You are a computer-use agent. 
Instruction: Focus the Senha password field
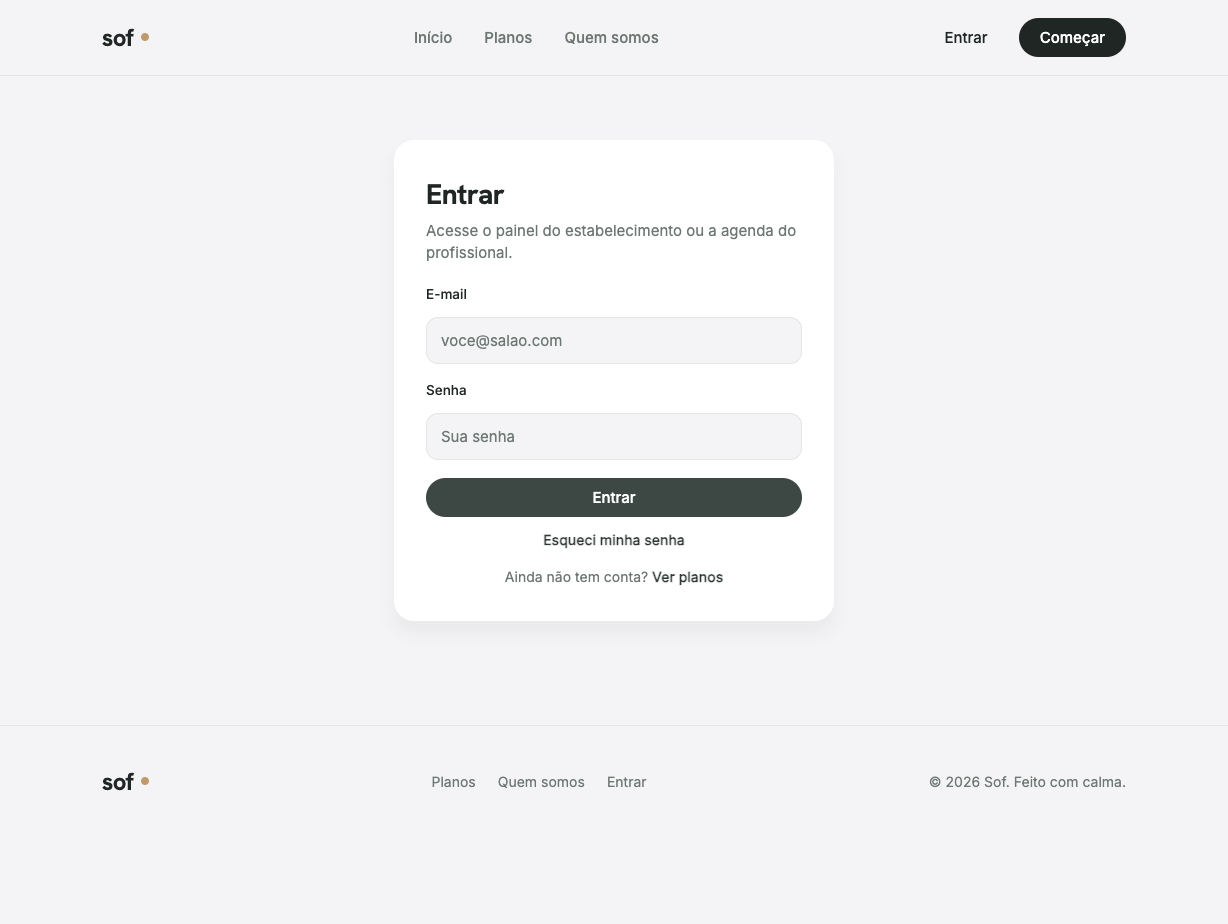tap(614, 437)
